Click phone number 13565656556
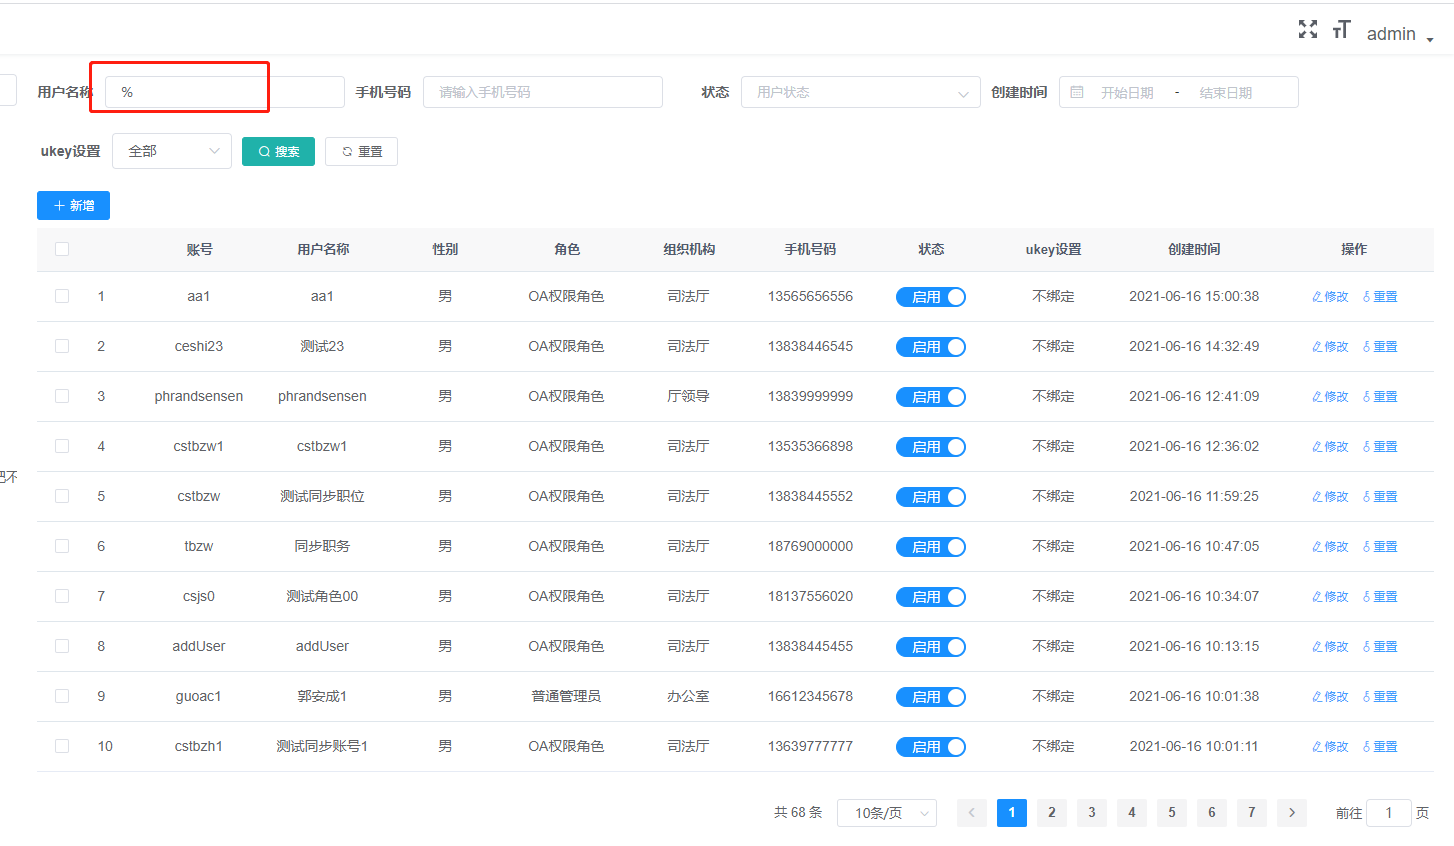Screen dimensions: 1454x846 (810, 296)
